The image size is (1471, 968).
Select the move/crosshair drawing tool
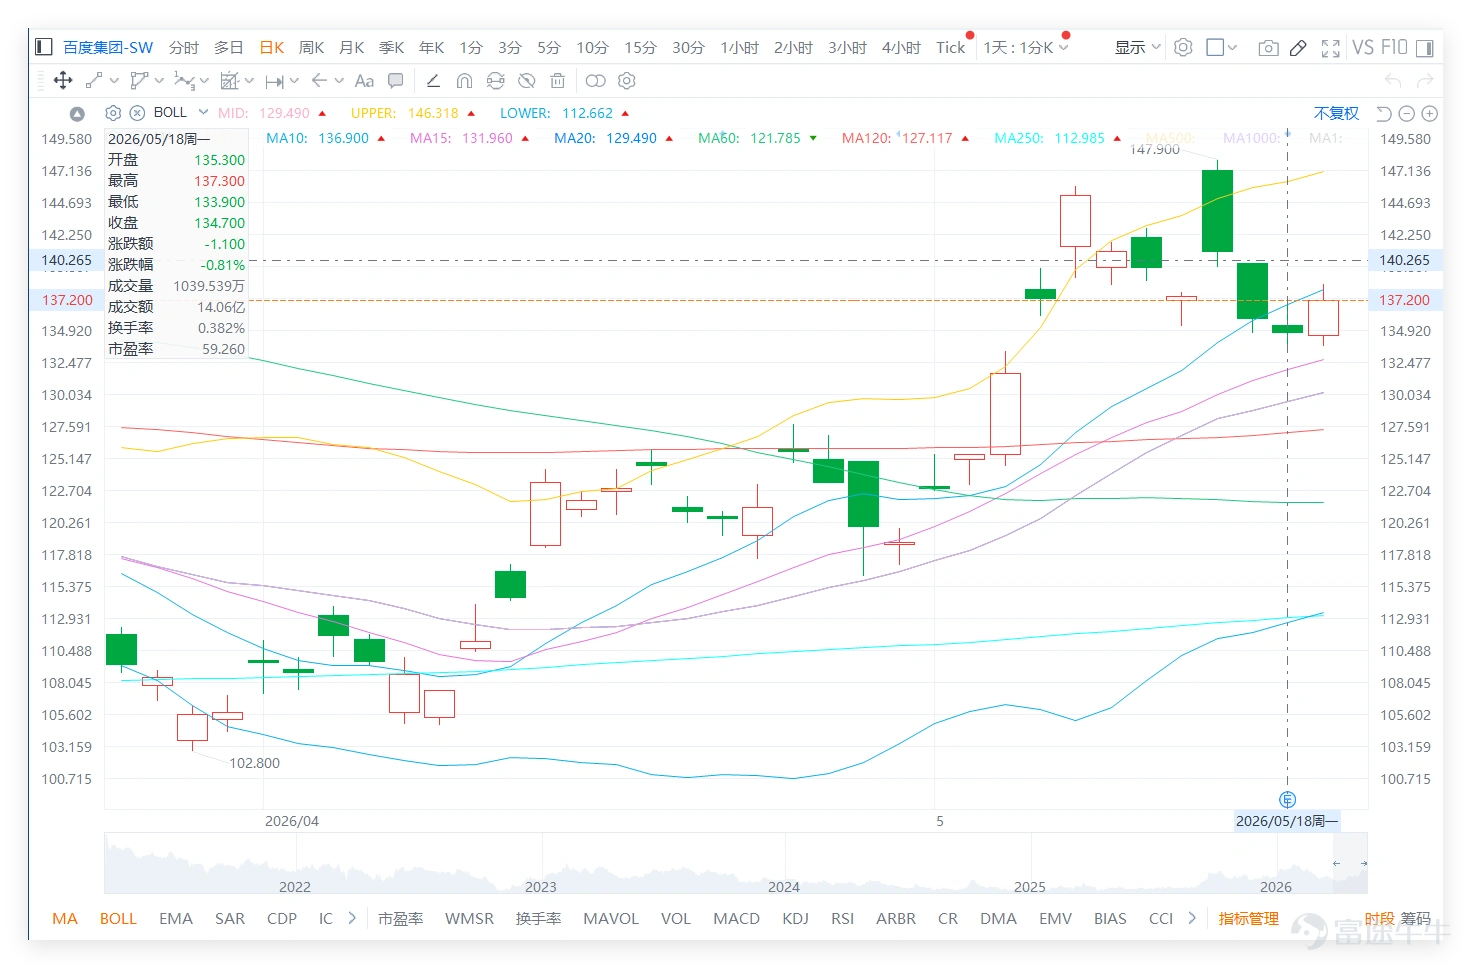click(62, 81)
